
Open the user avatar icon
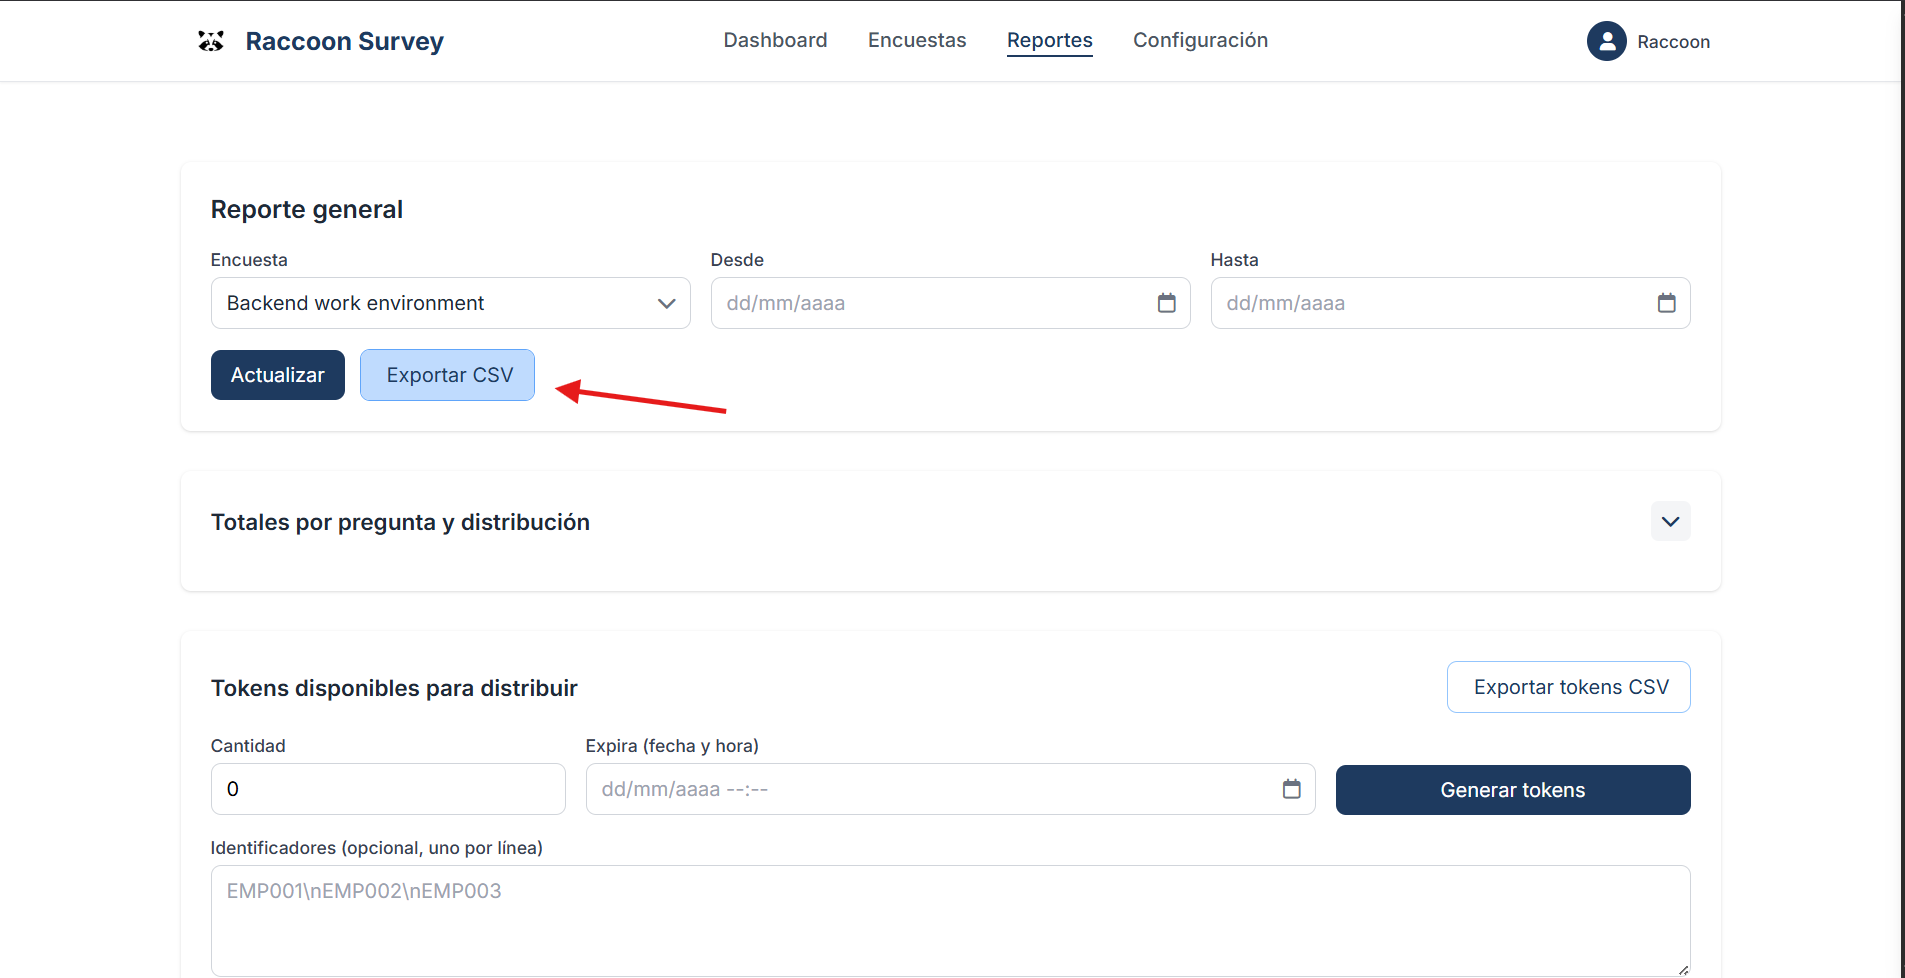[x=1606, y=41]
